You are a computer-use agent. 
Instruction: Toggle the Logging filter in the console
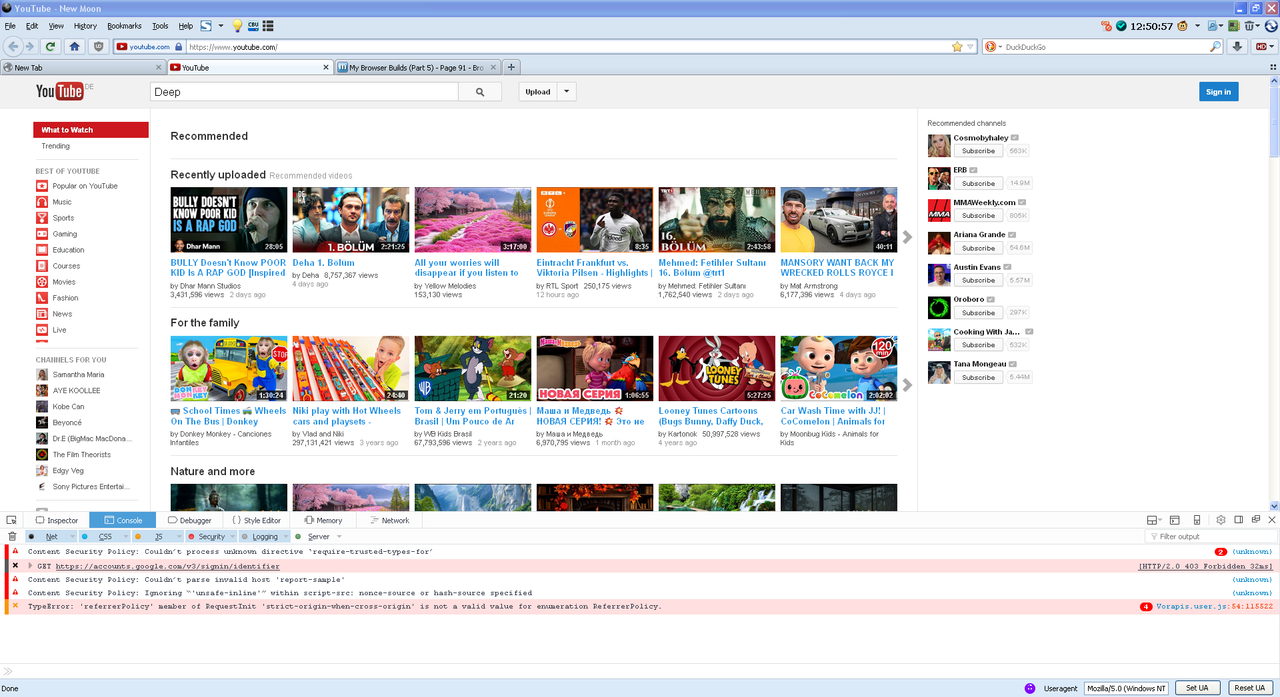(x=265, y=536)
